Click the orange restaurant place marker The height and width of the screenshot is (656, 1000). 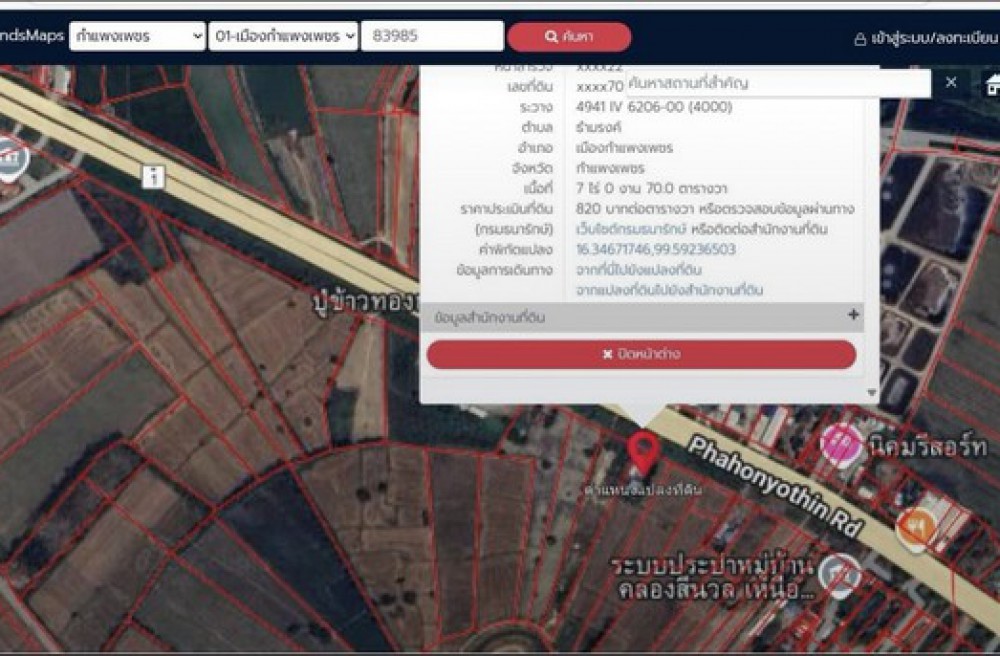[x=914, y=526]
